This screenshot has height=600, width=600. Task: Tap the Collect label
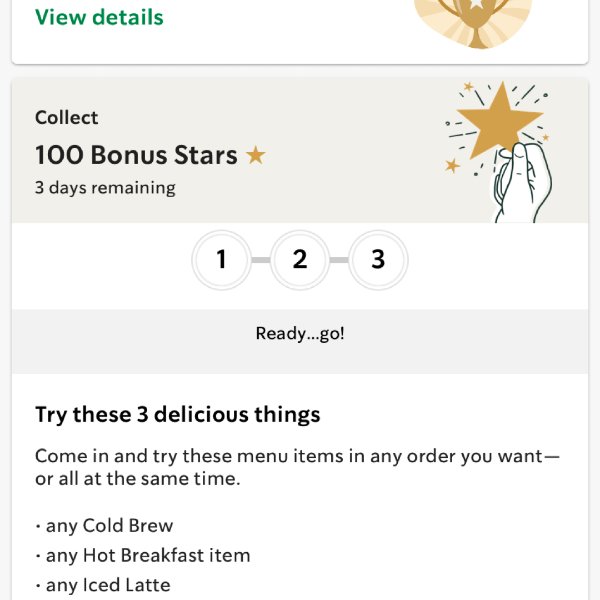pyautogui.click(x=67, y=117)
